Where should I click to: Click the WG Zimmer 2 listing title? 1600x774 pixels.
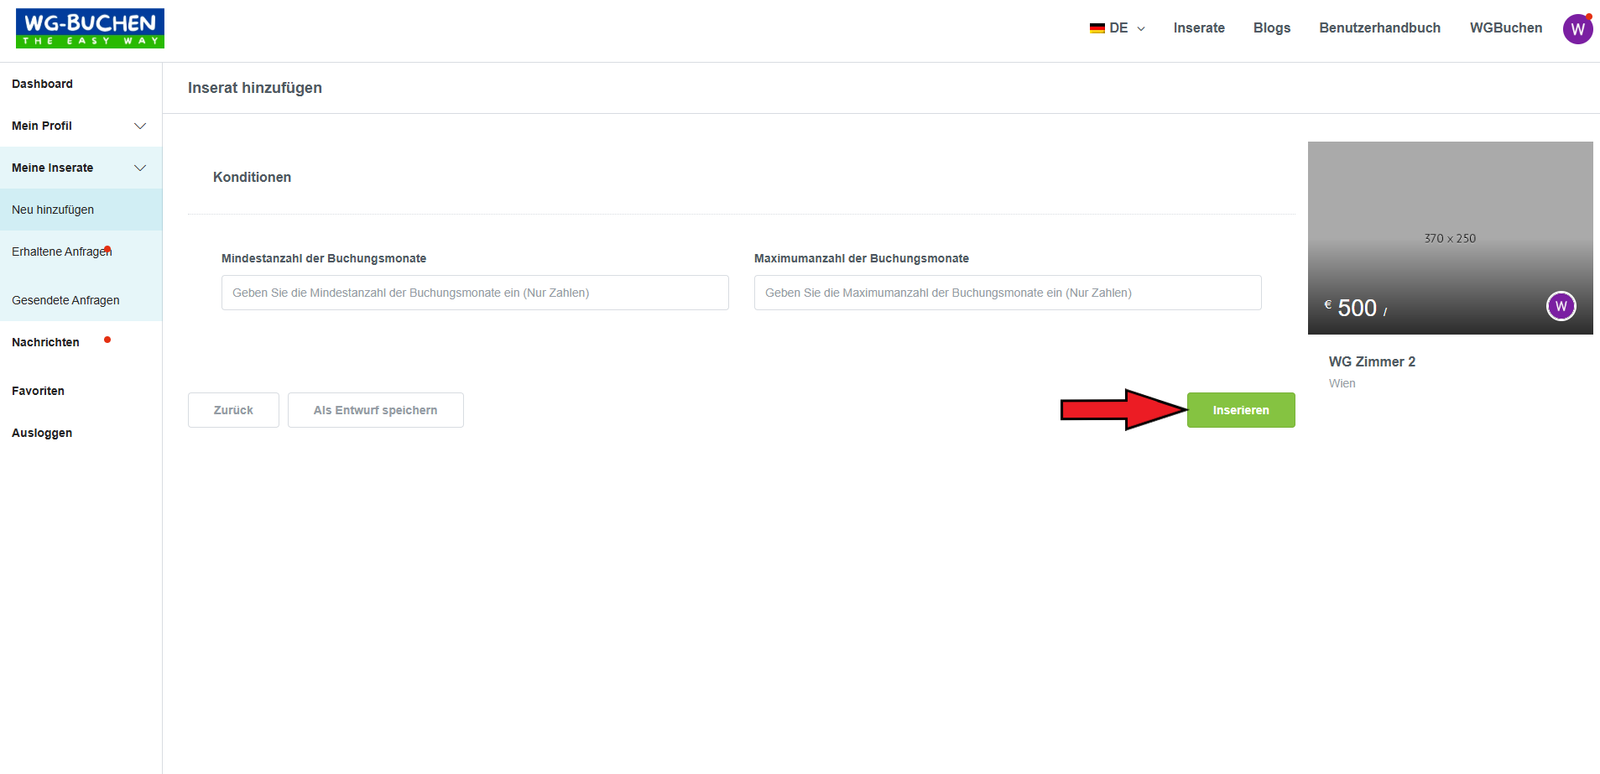coord(1372,362)
